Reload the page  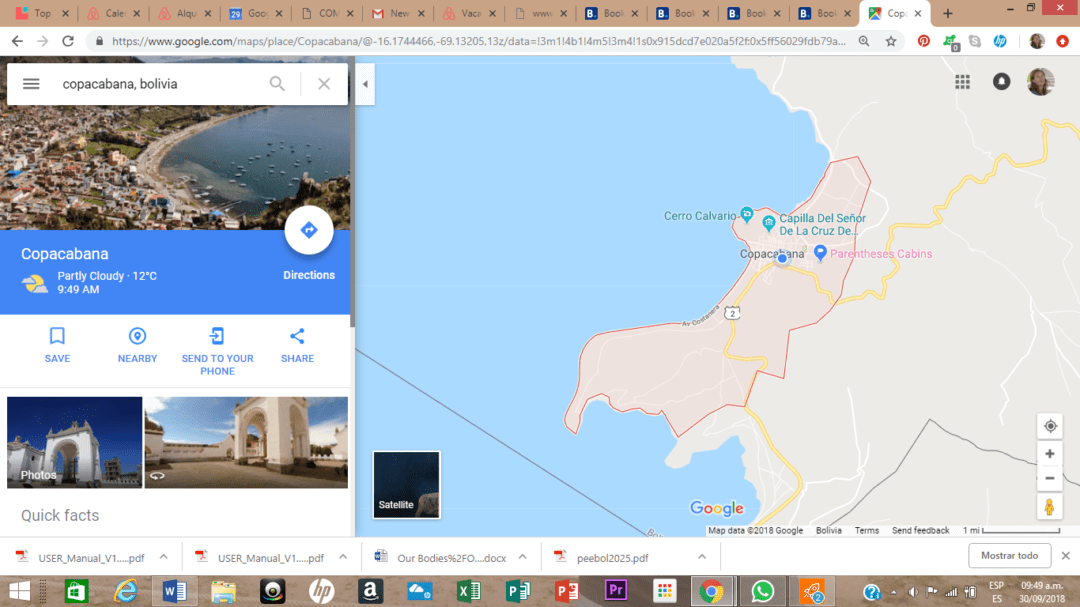tap(68, 41)
